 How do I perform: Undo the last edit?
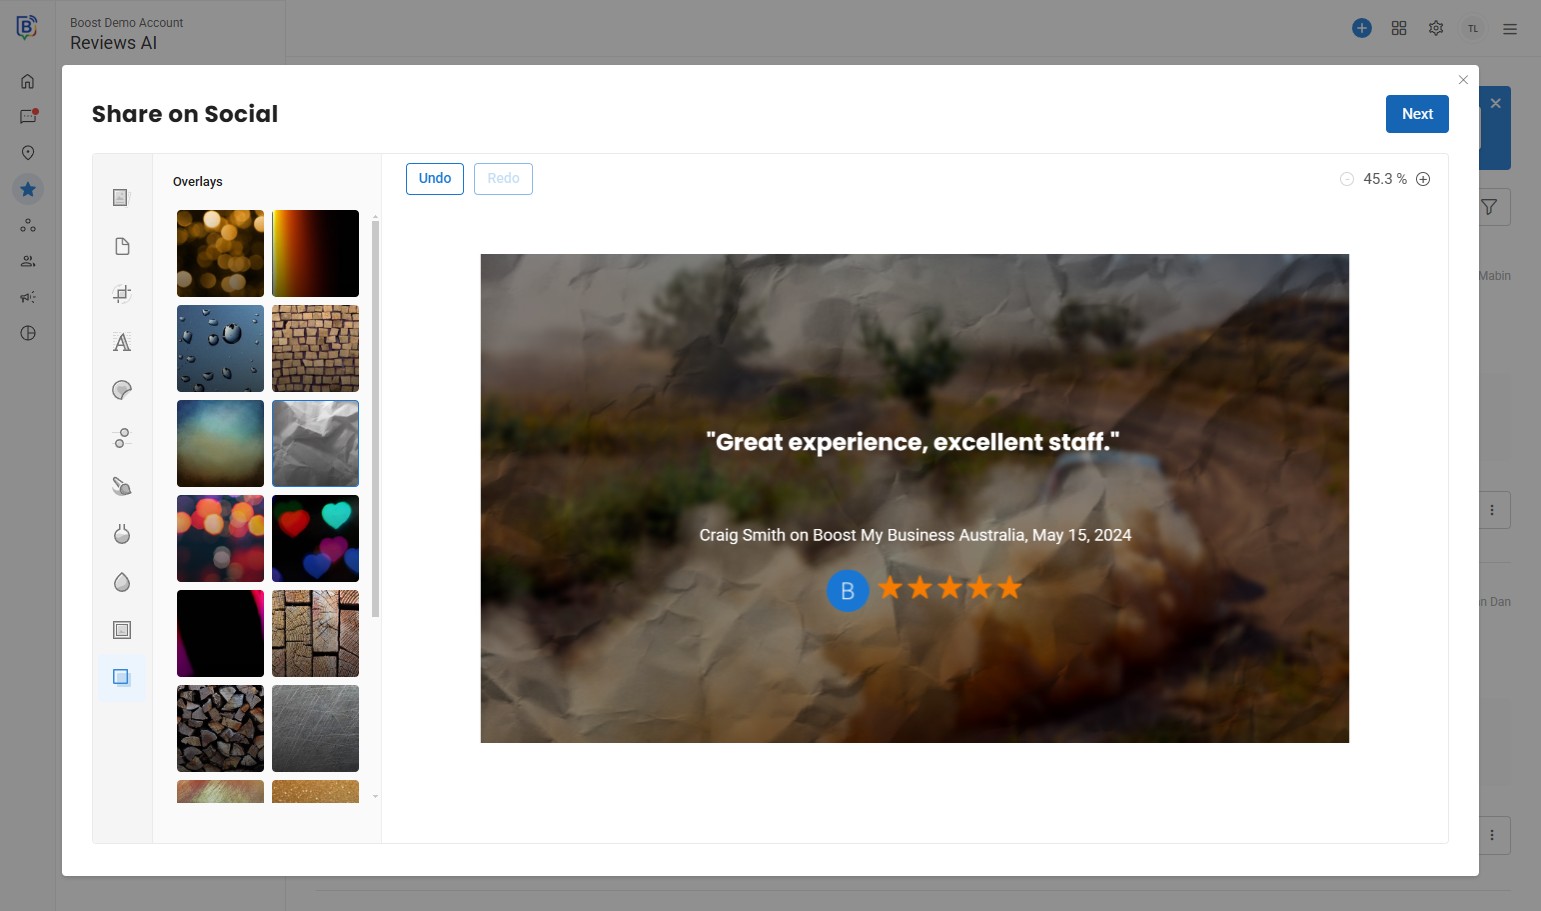point(434,179)
